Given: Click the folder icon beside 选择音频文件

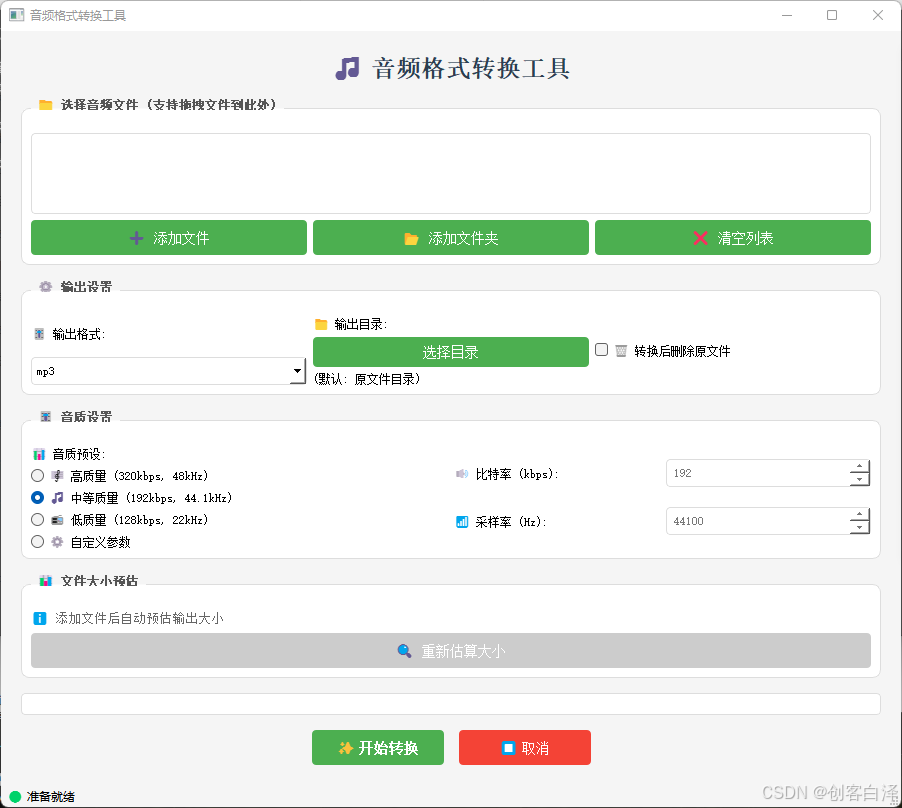Looking at the screenshot, I should (45, 105).
